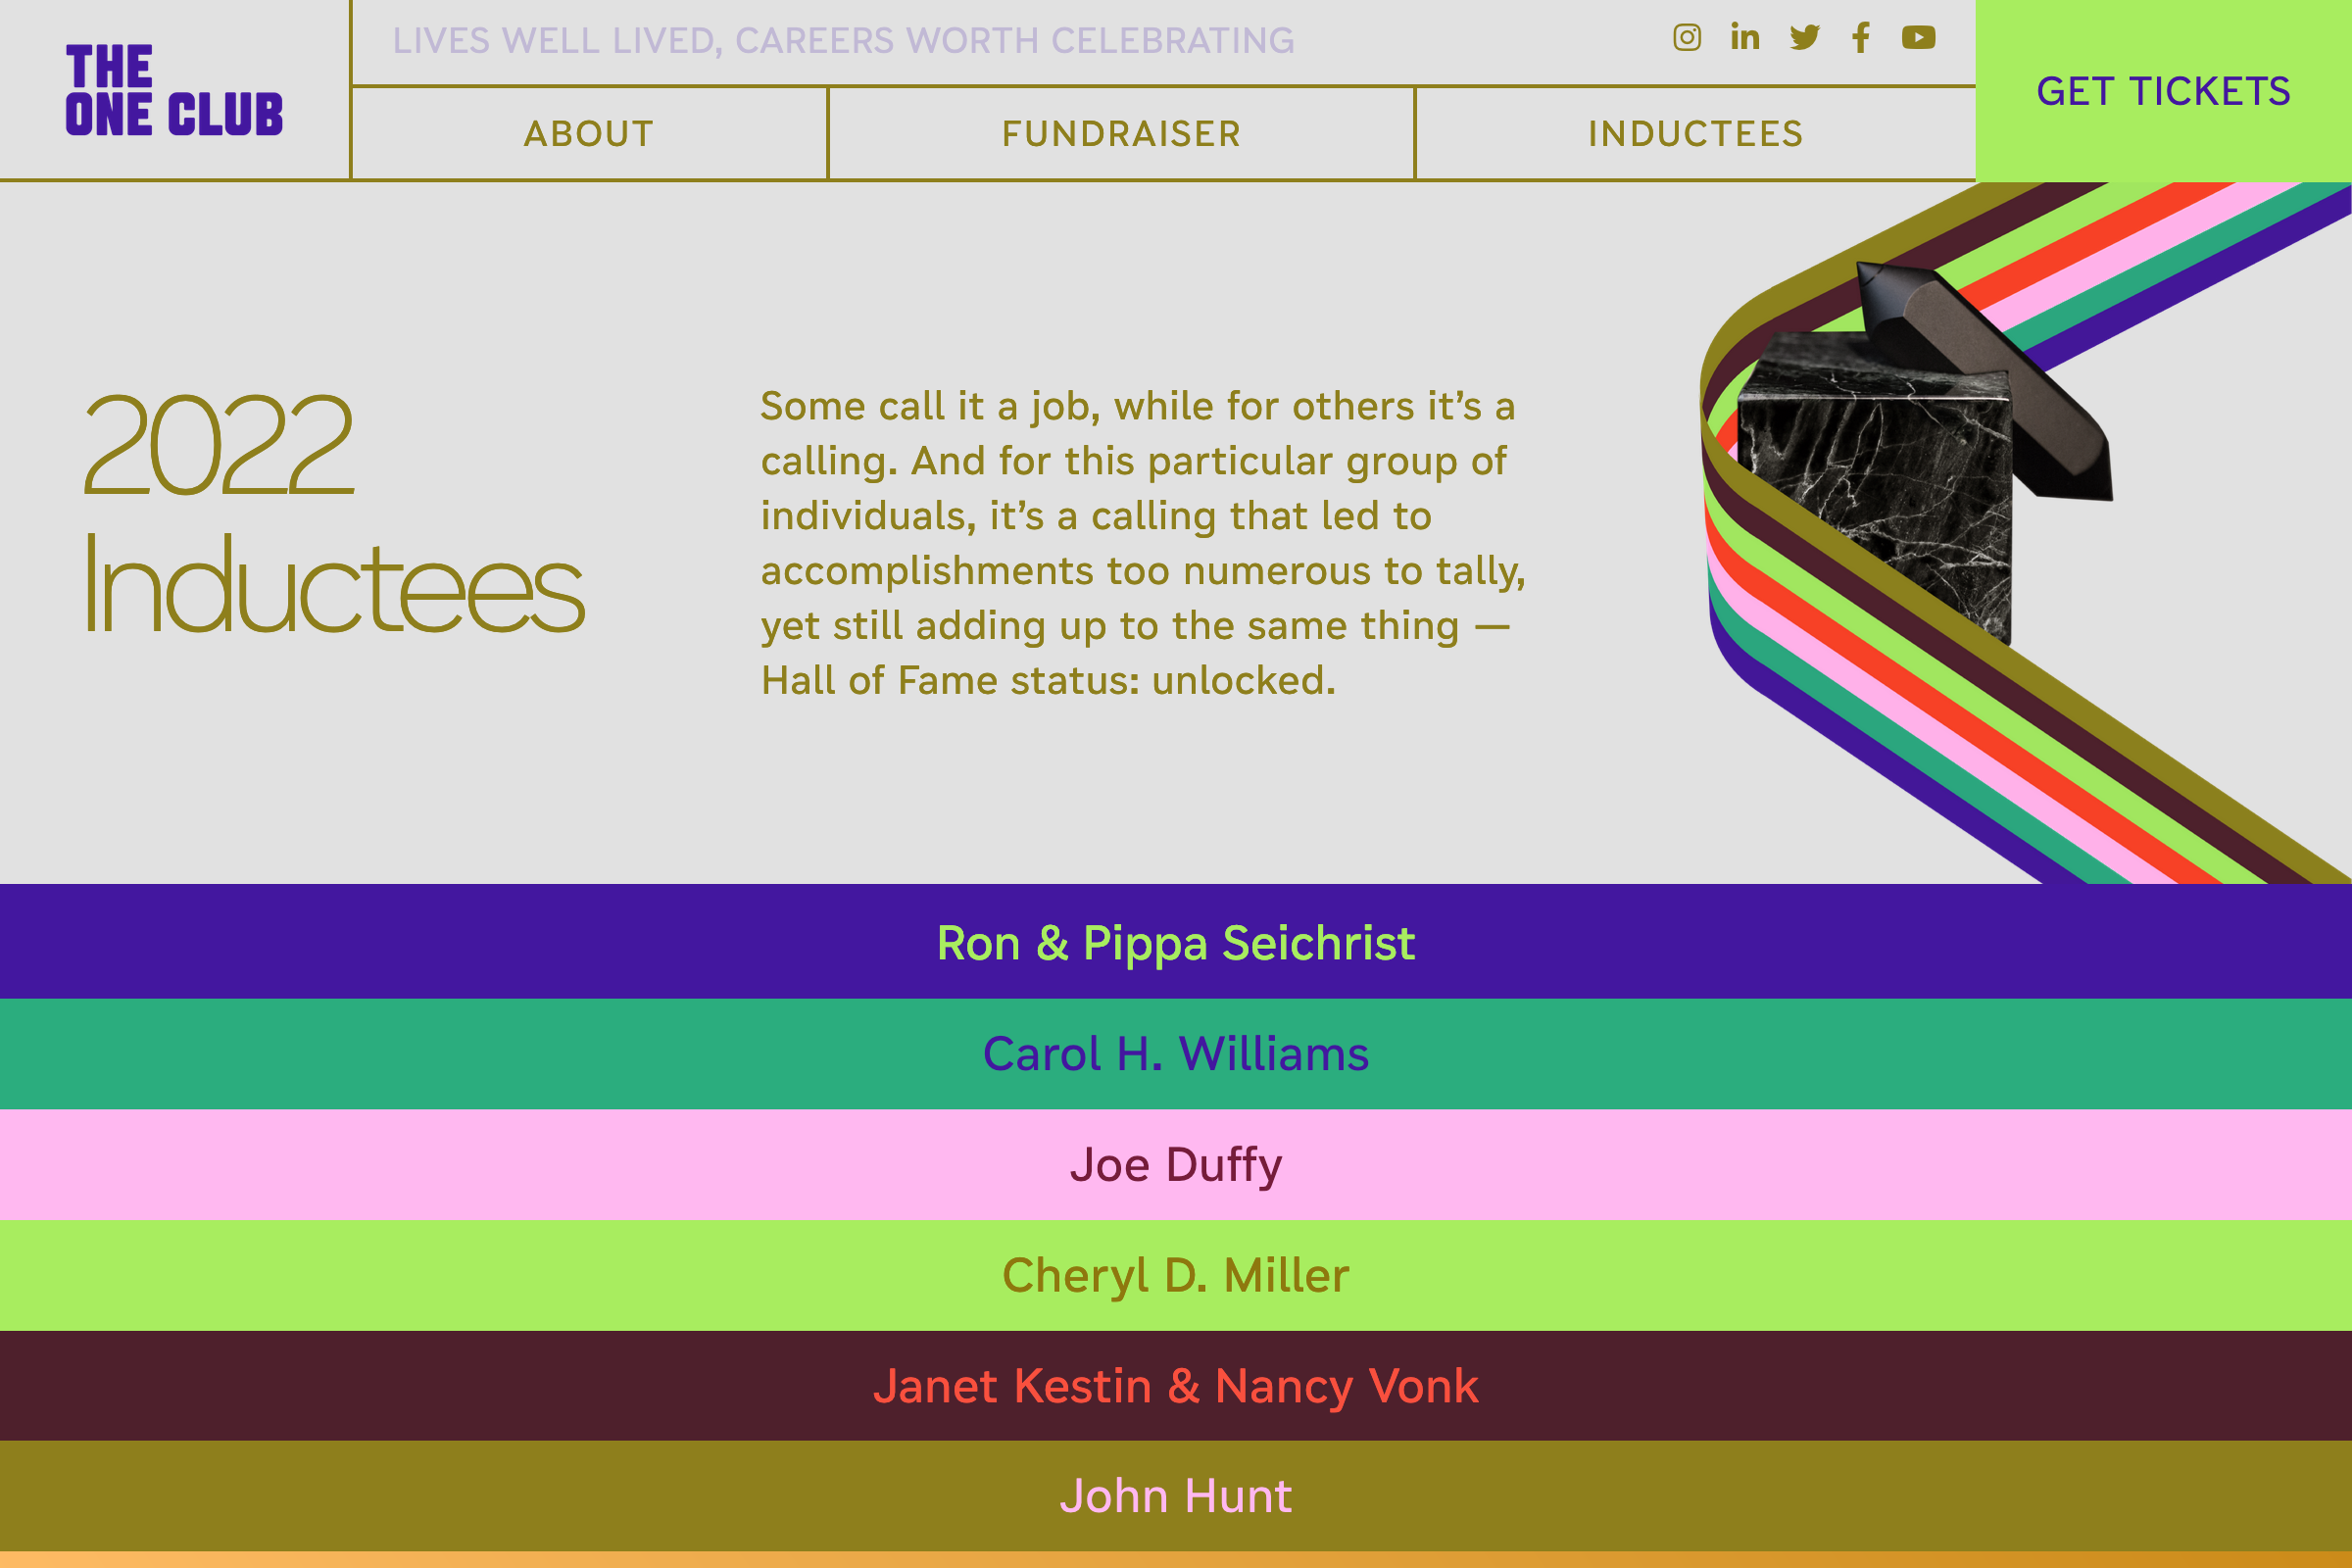
Task: Open the About menu item
Action: point(589,134)
